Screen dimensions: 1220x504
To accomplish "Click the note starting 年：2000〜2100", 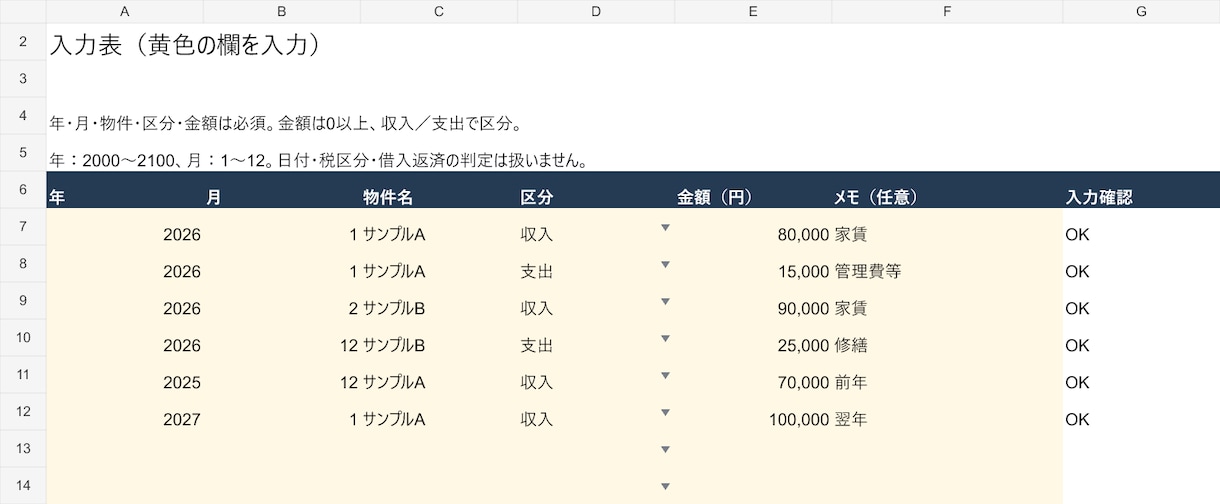I will coord(318,161).
